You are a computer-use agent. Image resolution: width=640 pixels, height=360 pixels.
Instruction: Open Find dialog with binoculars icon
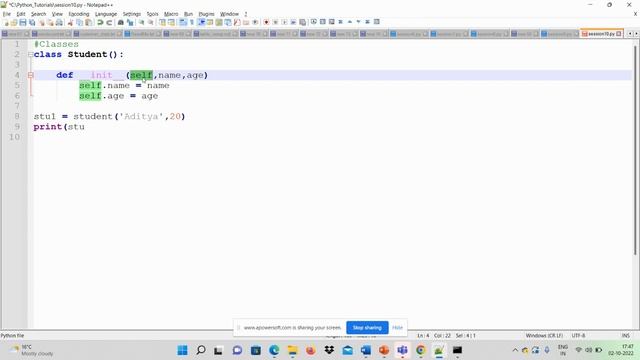120,22
